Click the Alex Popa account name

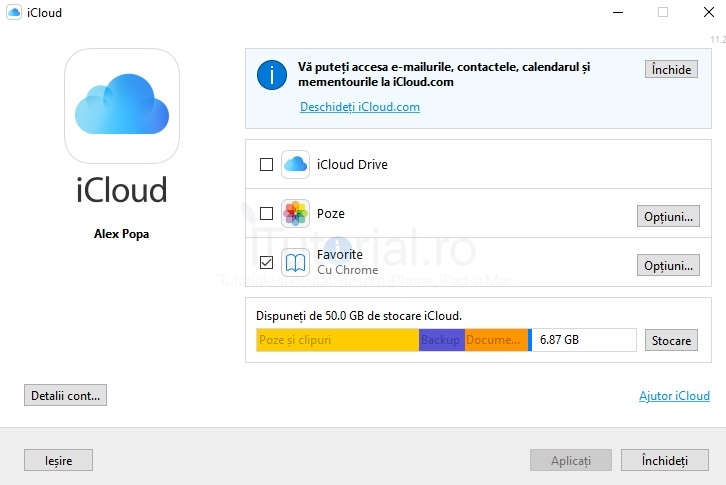[122, 234]
